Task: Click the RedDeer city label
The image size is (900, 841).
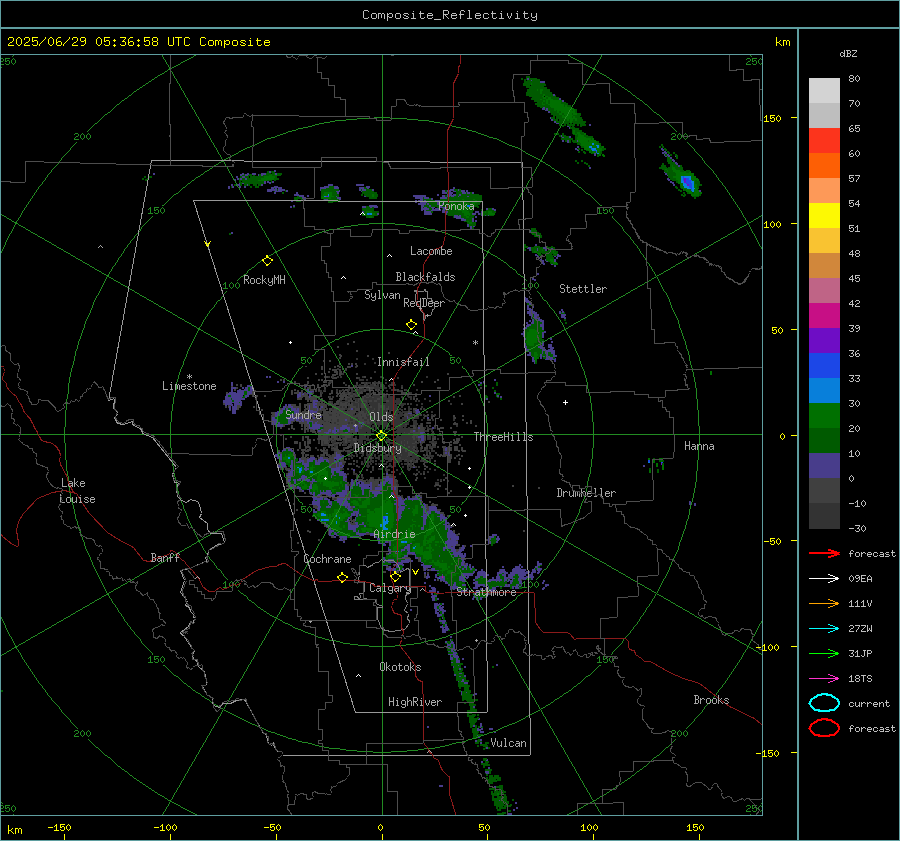Action: coord(424,303)
